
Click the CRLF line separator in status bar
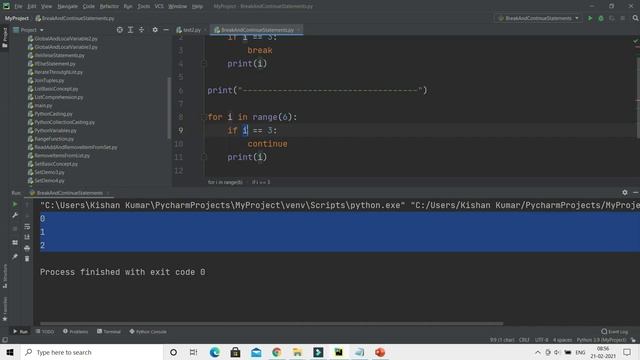pyautogui.click(x=524, y=340)
